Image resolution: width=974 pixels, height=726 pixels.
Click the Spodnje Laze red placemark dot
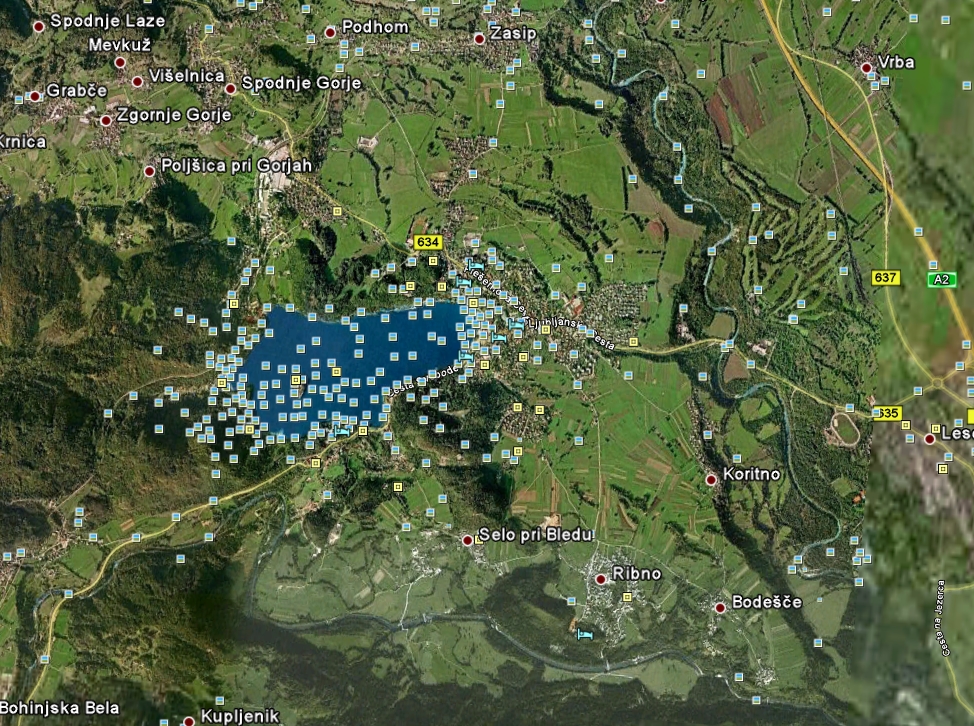coord(39,27)
